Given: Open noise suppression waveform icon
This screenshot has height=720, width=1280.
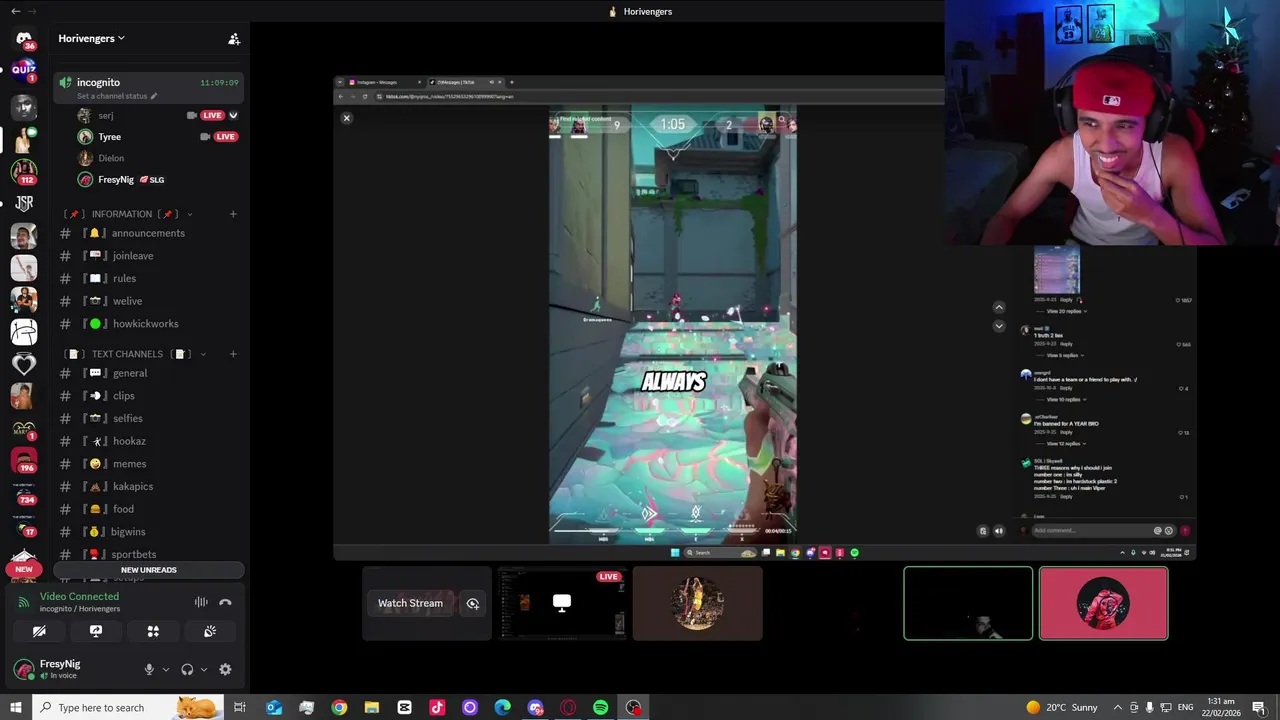Looking at the screenshot, I should (201, 602).
